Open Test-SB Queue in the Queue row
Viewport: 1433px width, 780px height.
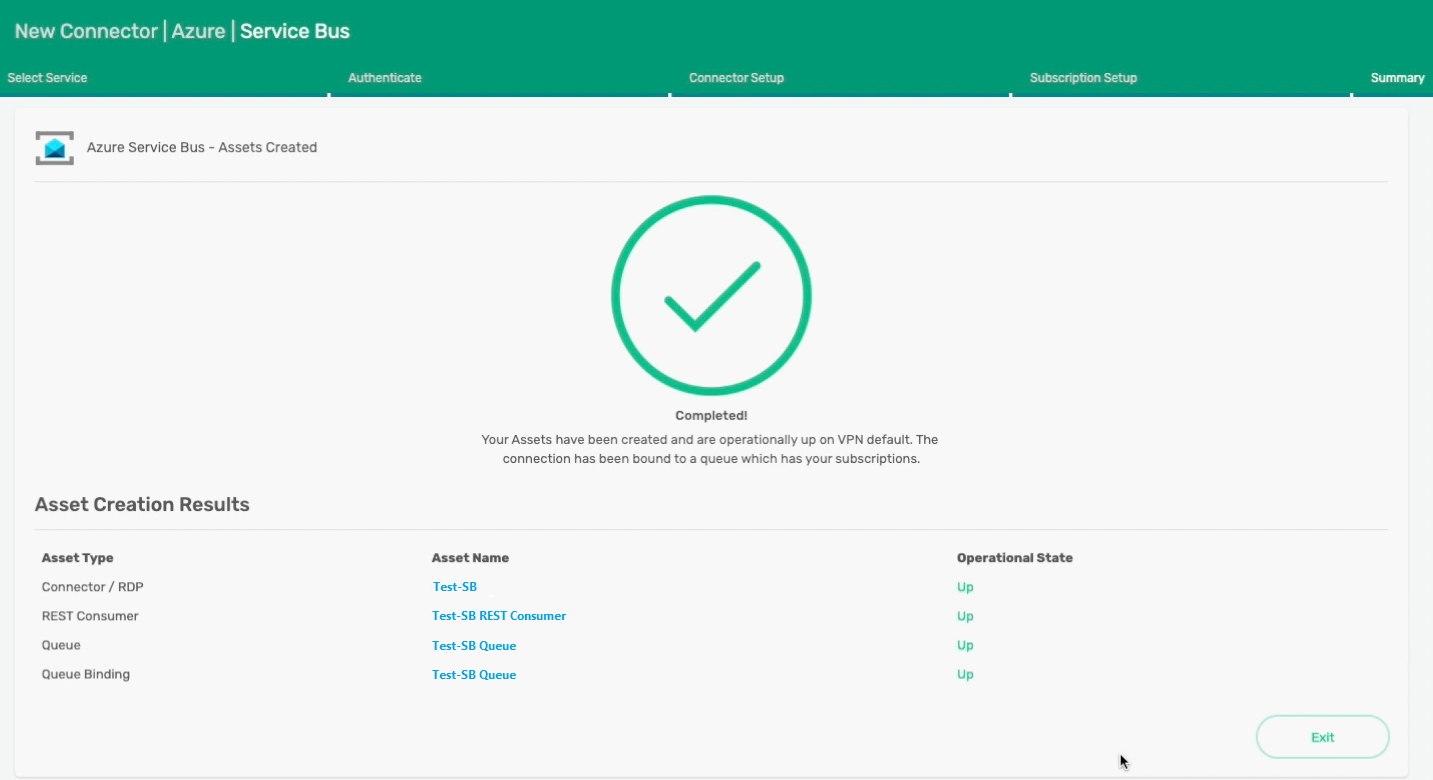[x=474, y=646]
